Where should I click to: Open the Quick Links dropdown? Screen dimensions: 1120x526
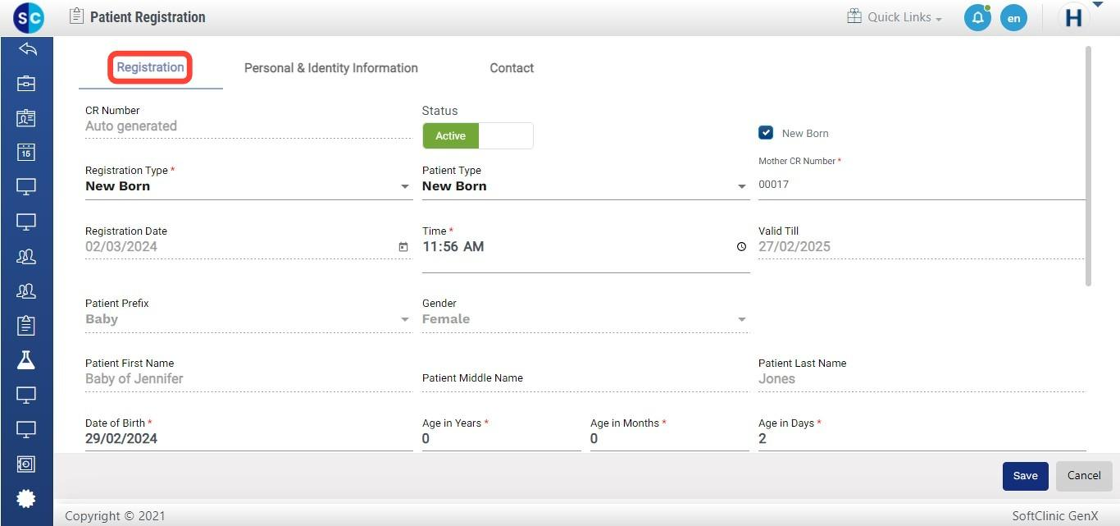tap(904, 17)
